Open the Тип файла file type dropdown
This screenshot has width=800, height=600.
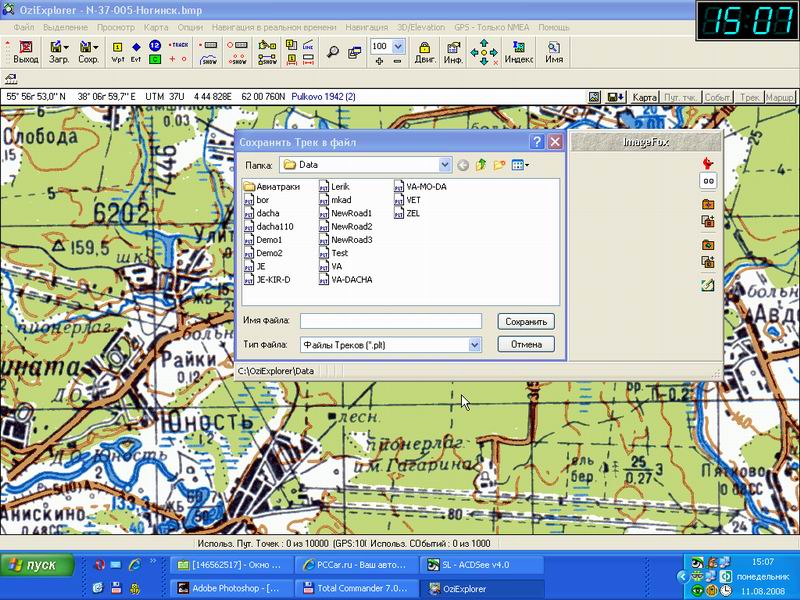pyautogui.click(x=475, y=345)
